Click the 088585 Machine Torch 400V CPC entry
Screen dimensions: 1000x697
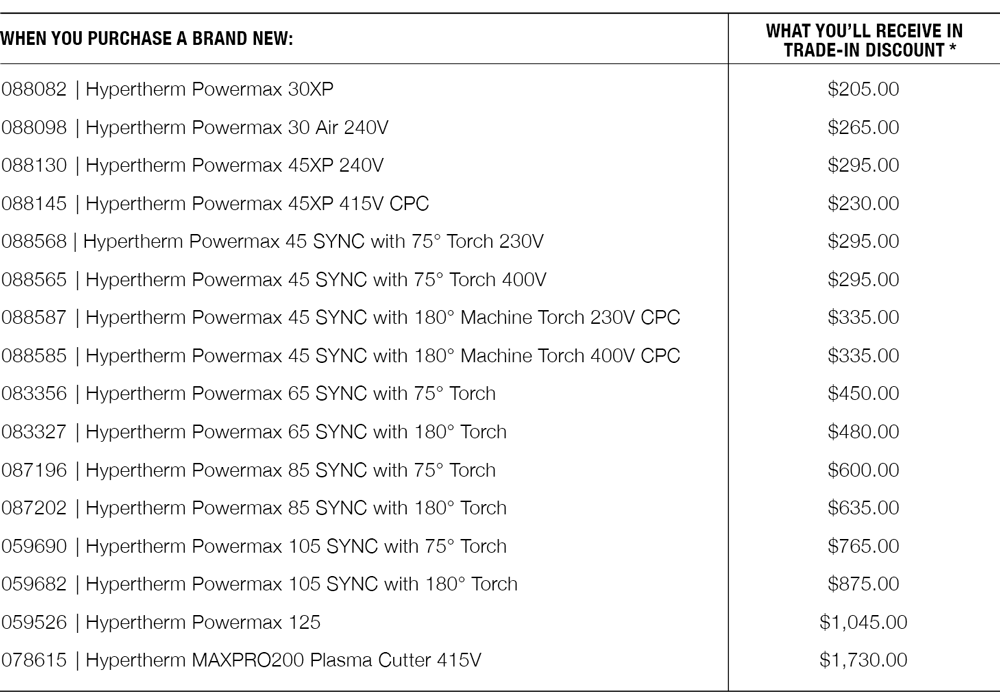pos(341,356)
